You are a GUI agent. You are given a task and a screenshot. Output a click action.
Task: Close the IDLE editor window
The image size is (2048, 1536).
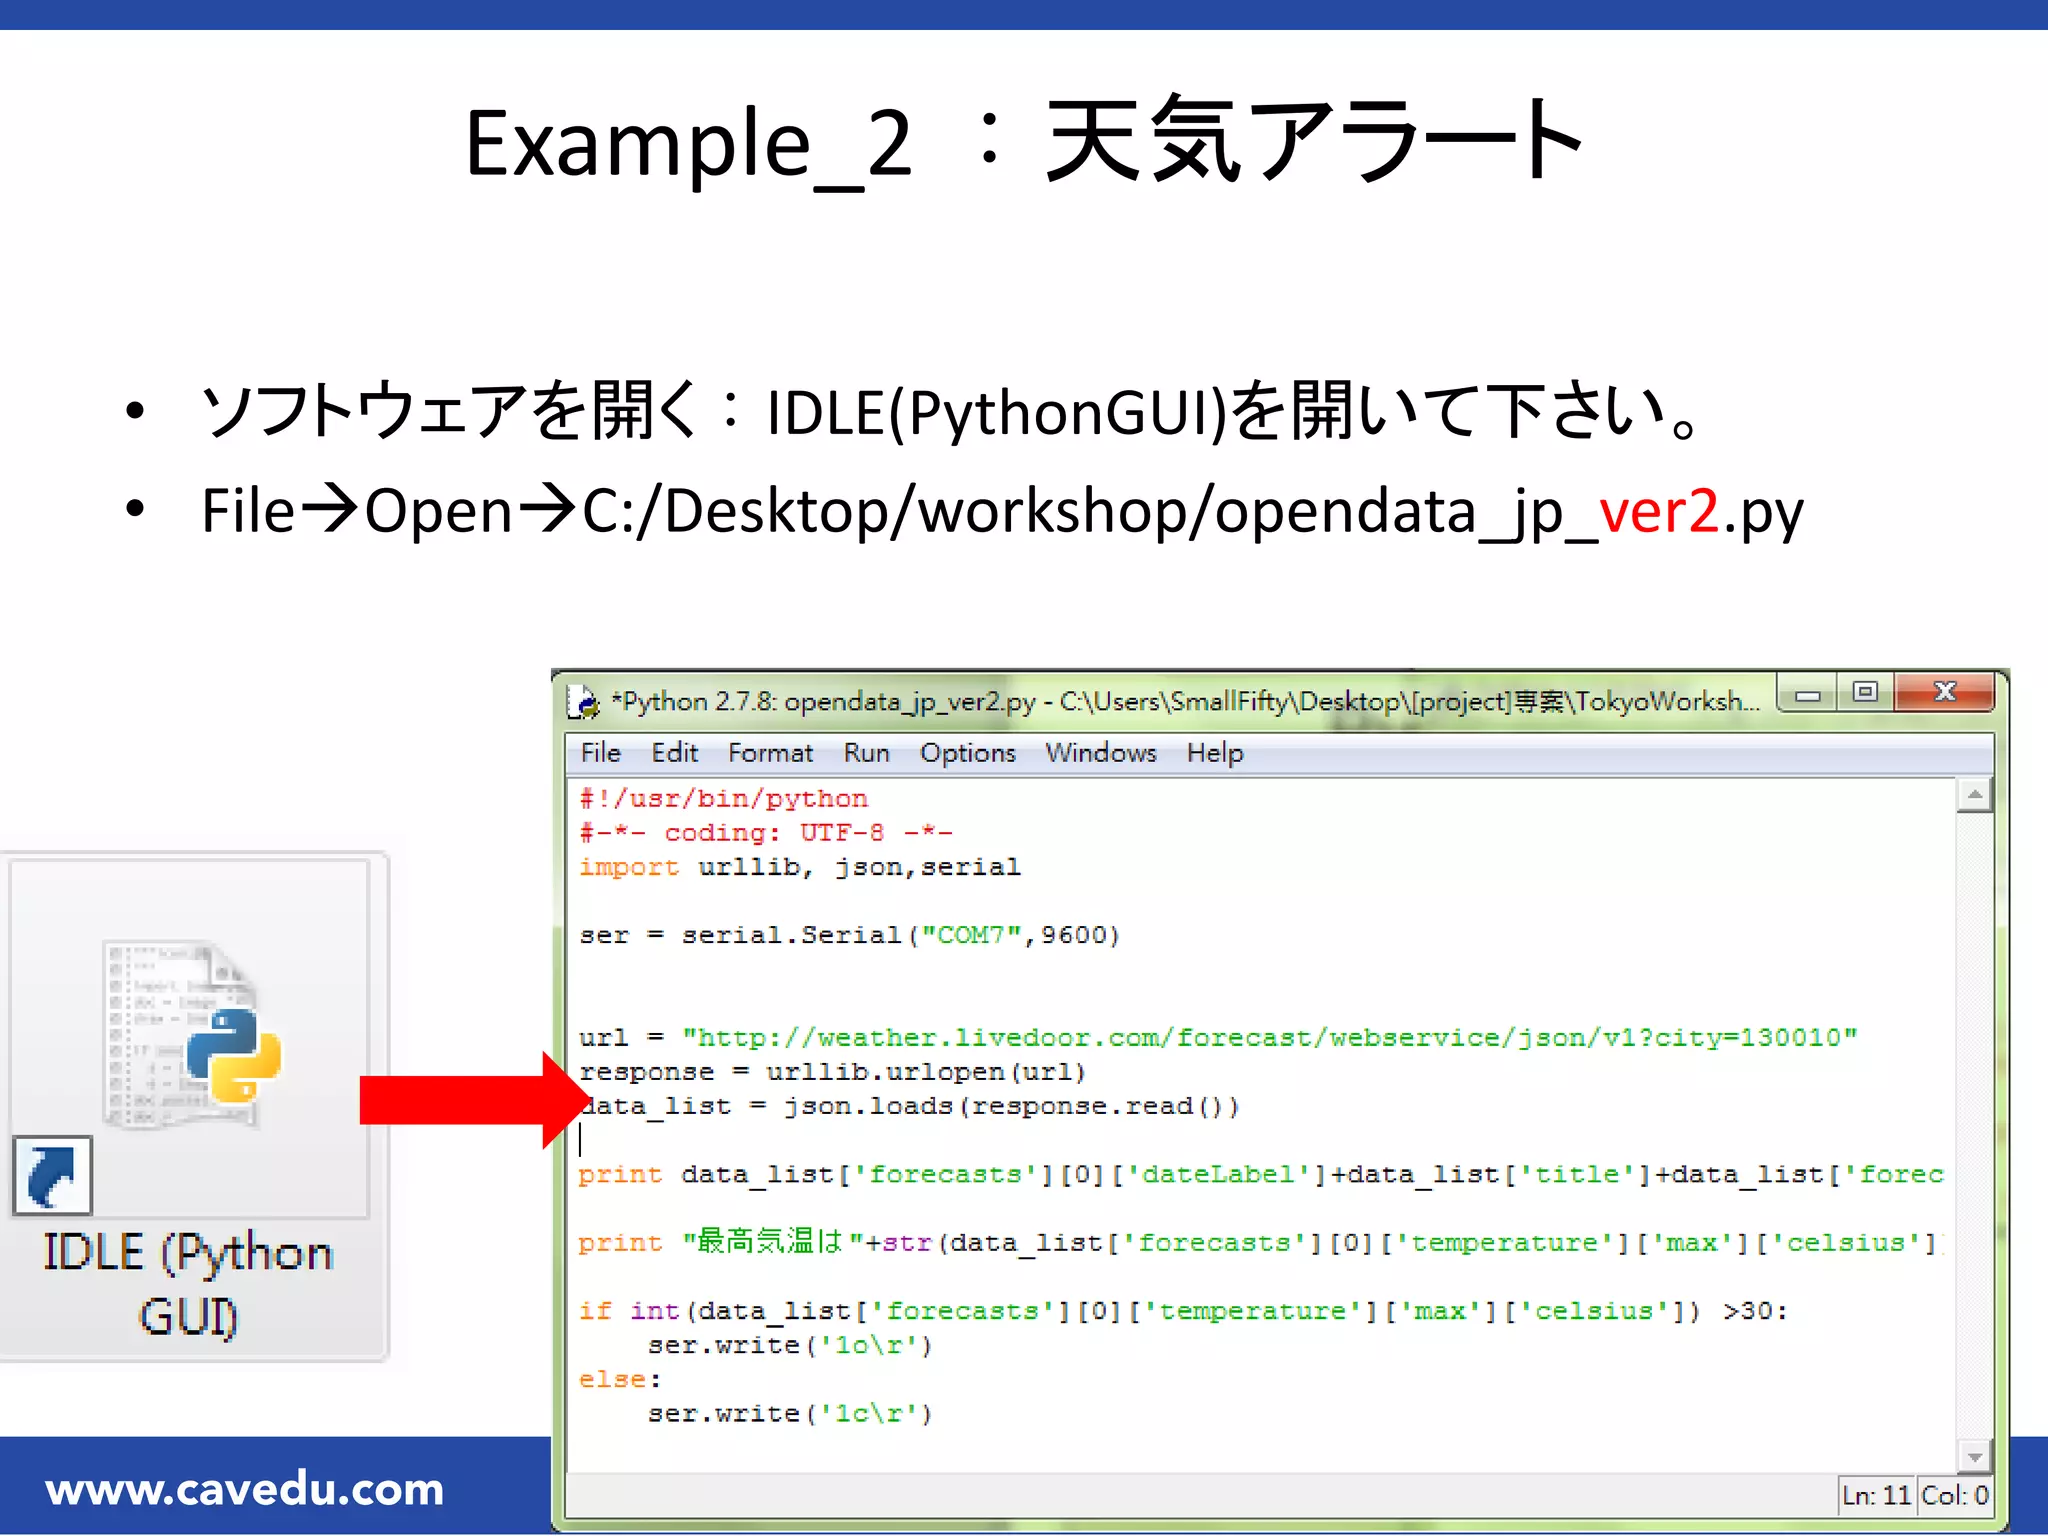1945,693
